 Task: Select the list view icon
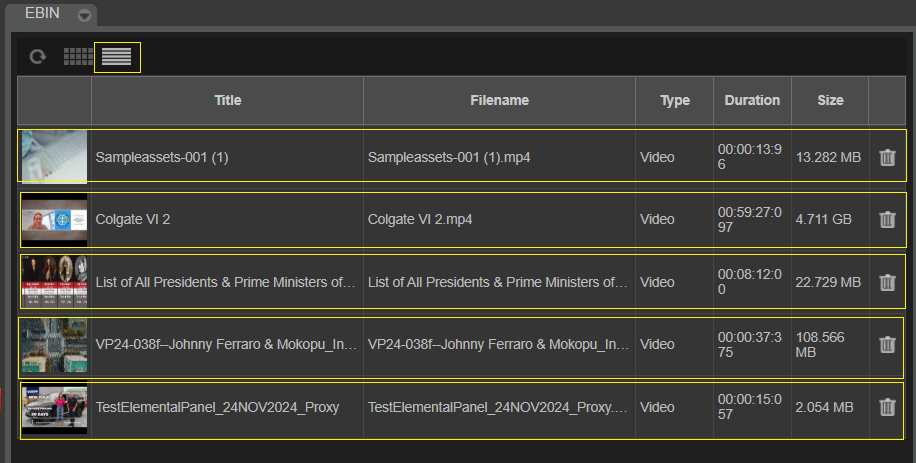[x=117, y=57]
